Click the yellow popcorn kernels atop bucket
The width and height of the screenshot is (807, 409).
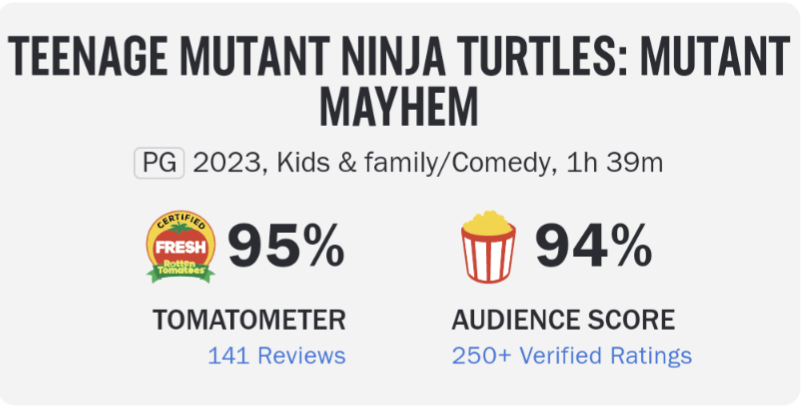487,222
